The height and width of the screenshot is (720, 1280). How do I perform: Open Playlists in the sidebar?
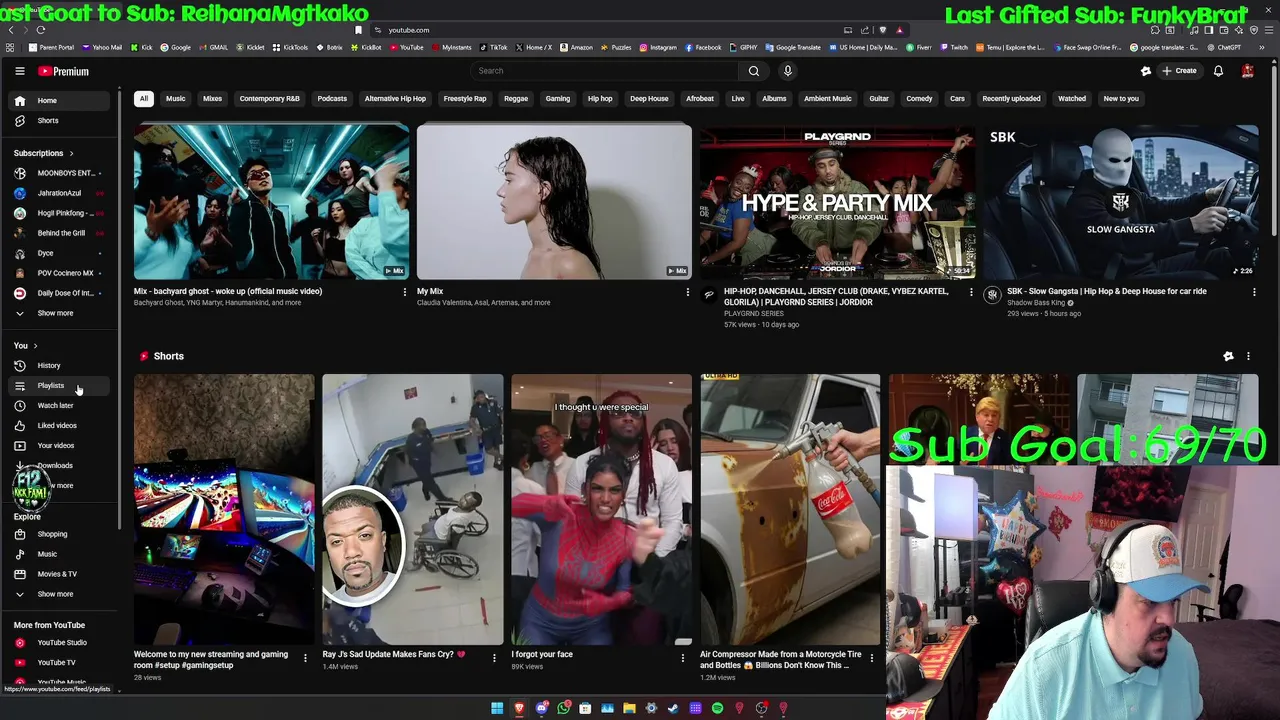pos(60,385)
